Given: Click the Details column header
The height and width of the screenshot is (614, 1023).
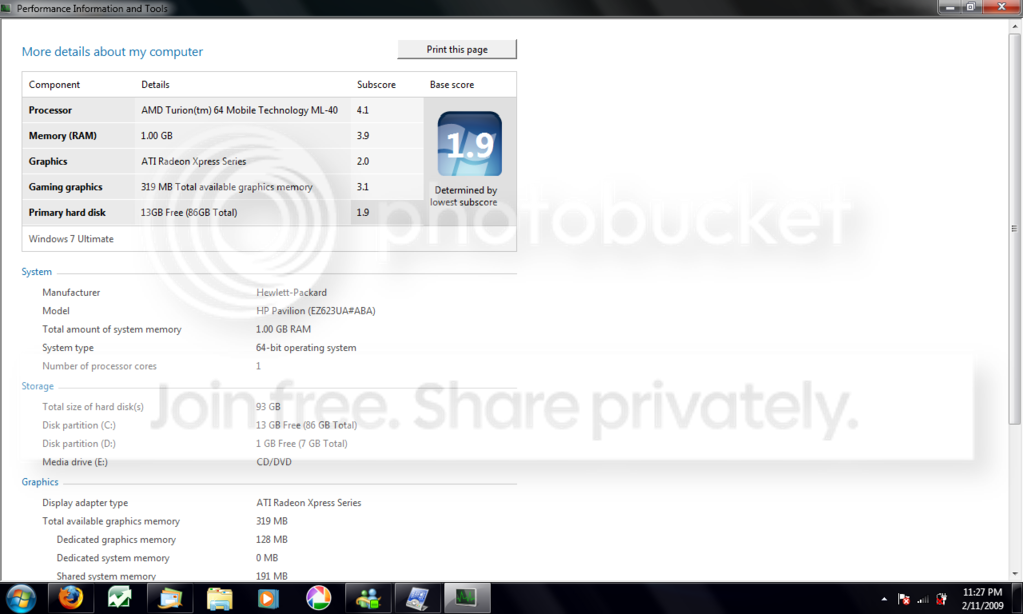Looking at the screenshot, I should pyautogui.click(x=155, y=85).
